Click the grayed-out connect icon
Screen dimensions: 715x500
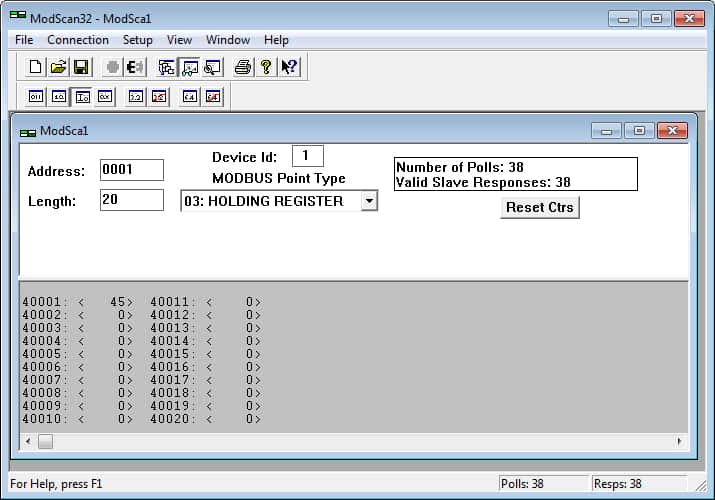point(112,67)
